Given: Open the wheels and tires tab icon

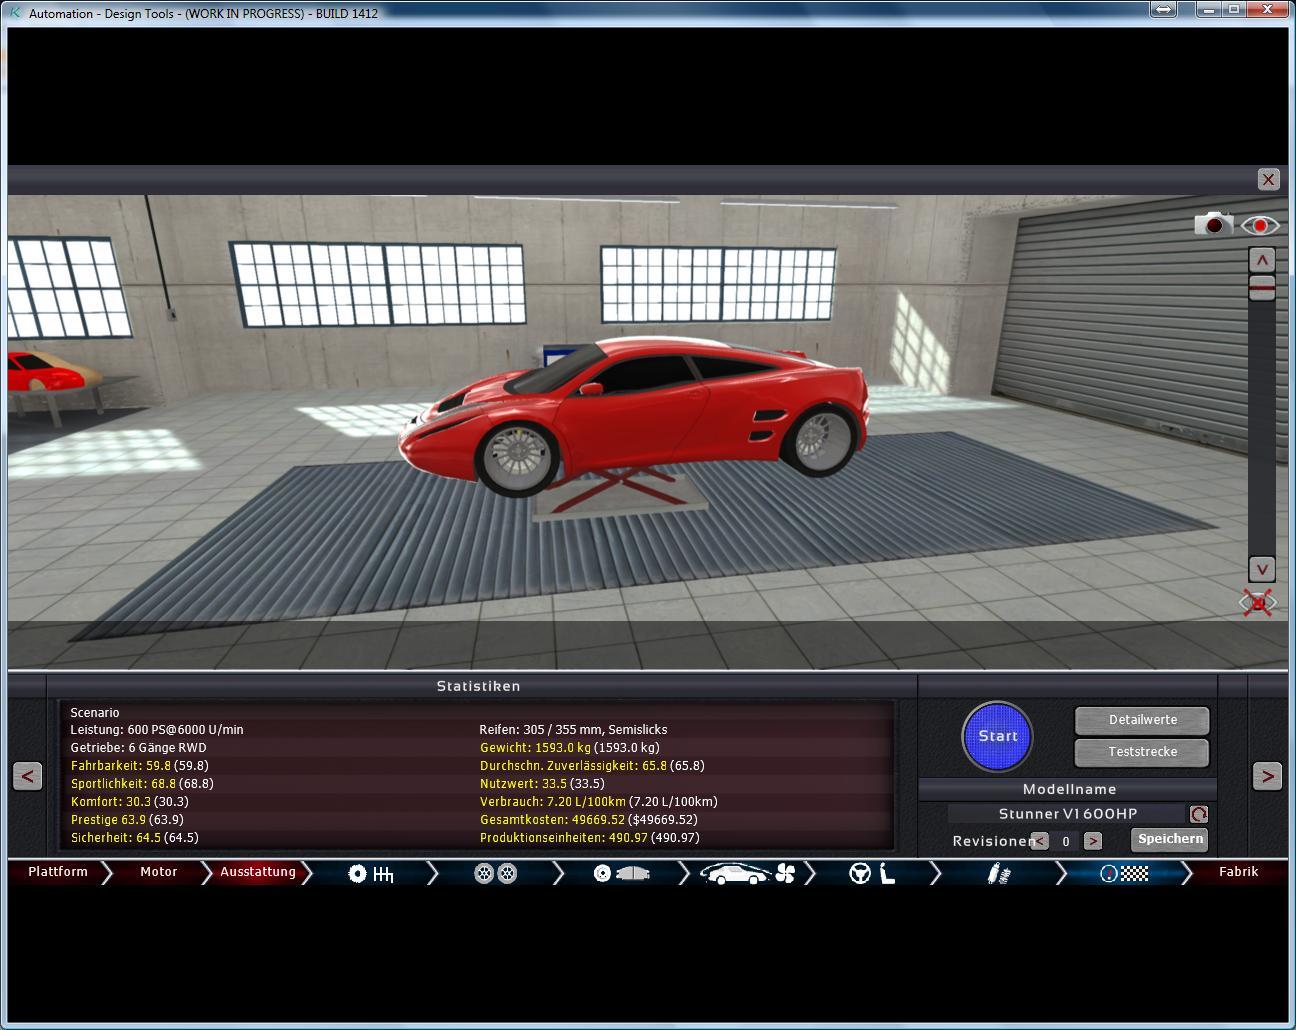Looking at the screenshot, I should 496,874.
